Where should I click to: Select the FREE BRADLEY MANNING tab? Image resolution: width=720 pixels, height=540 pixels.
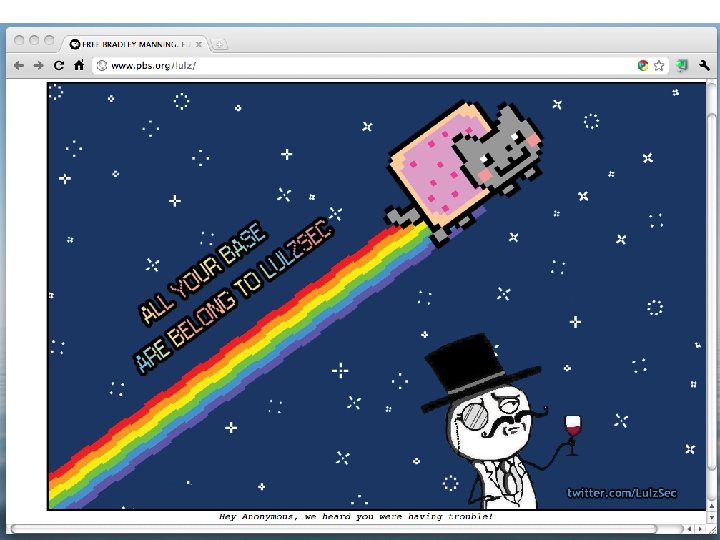(x=134, y=44)
